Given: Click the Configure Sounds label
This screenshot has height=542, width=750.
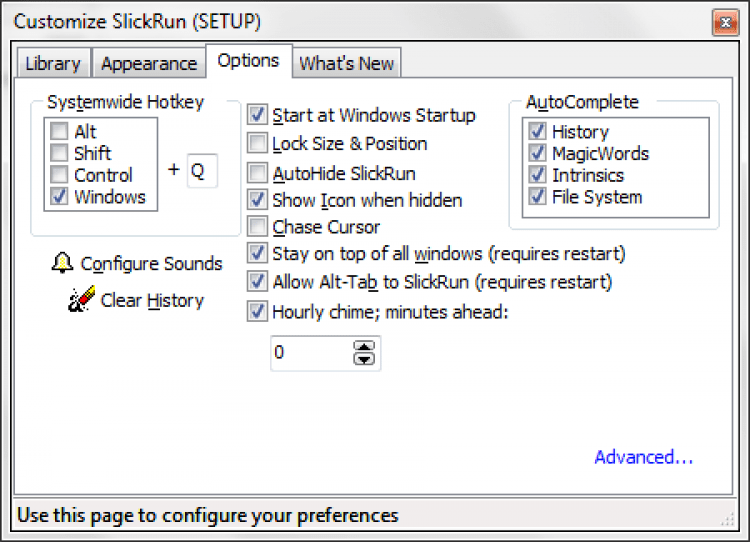Looking at the screenshot, I should pos(151,263).
